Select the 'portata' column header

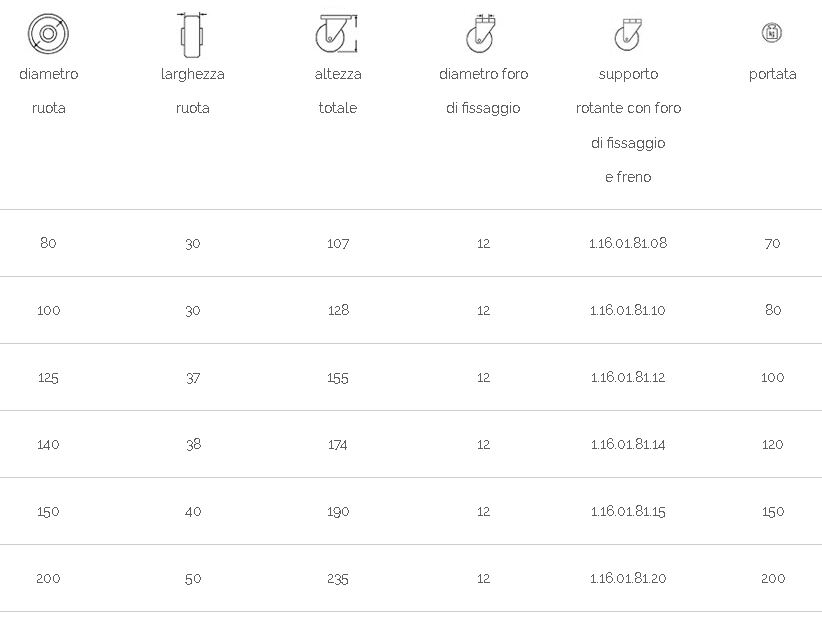[x=772, y=74]
